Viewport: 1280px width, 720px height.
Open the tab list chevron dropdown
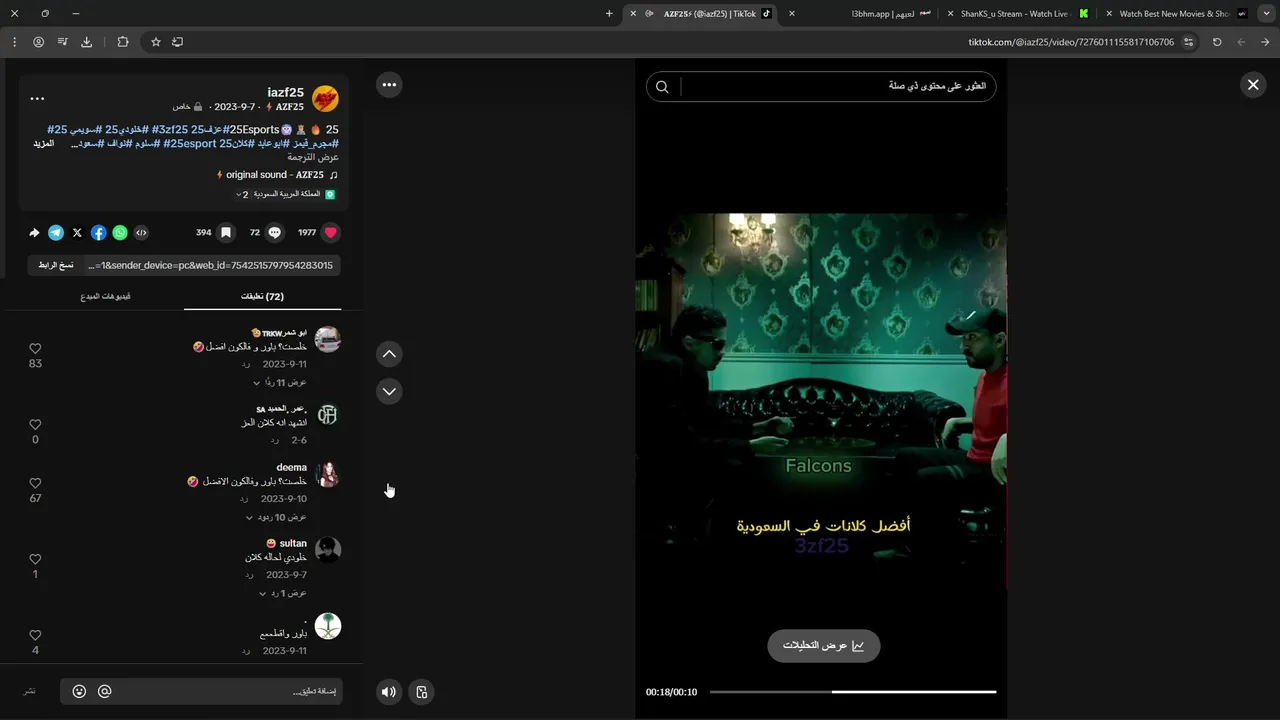pos(1265,14)
